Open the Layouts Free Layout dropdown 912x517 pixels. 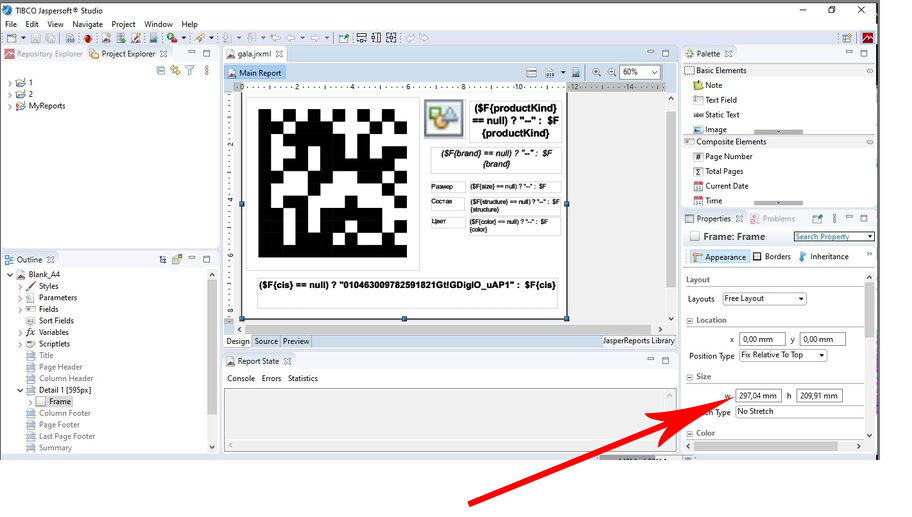(x=764, y=298)
